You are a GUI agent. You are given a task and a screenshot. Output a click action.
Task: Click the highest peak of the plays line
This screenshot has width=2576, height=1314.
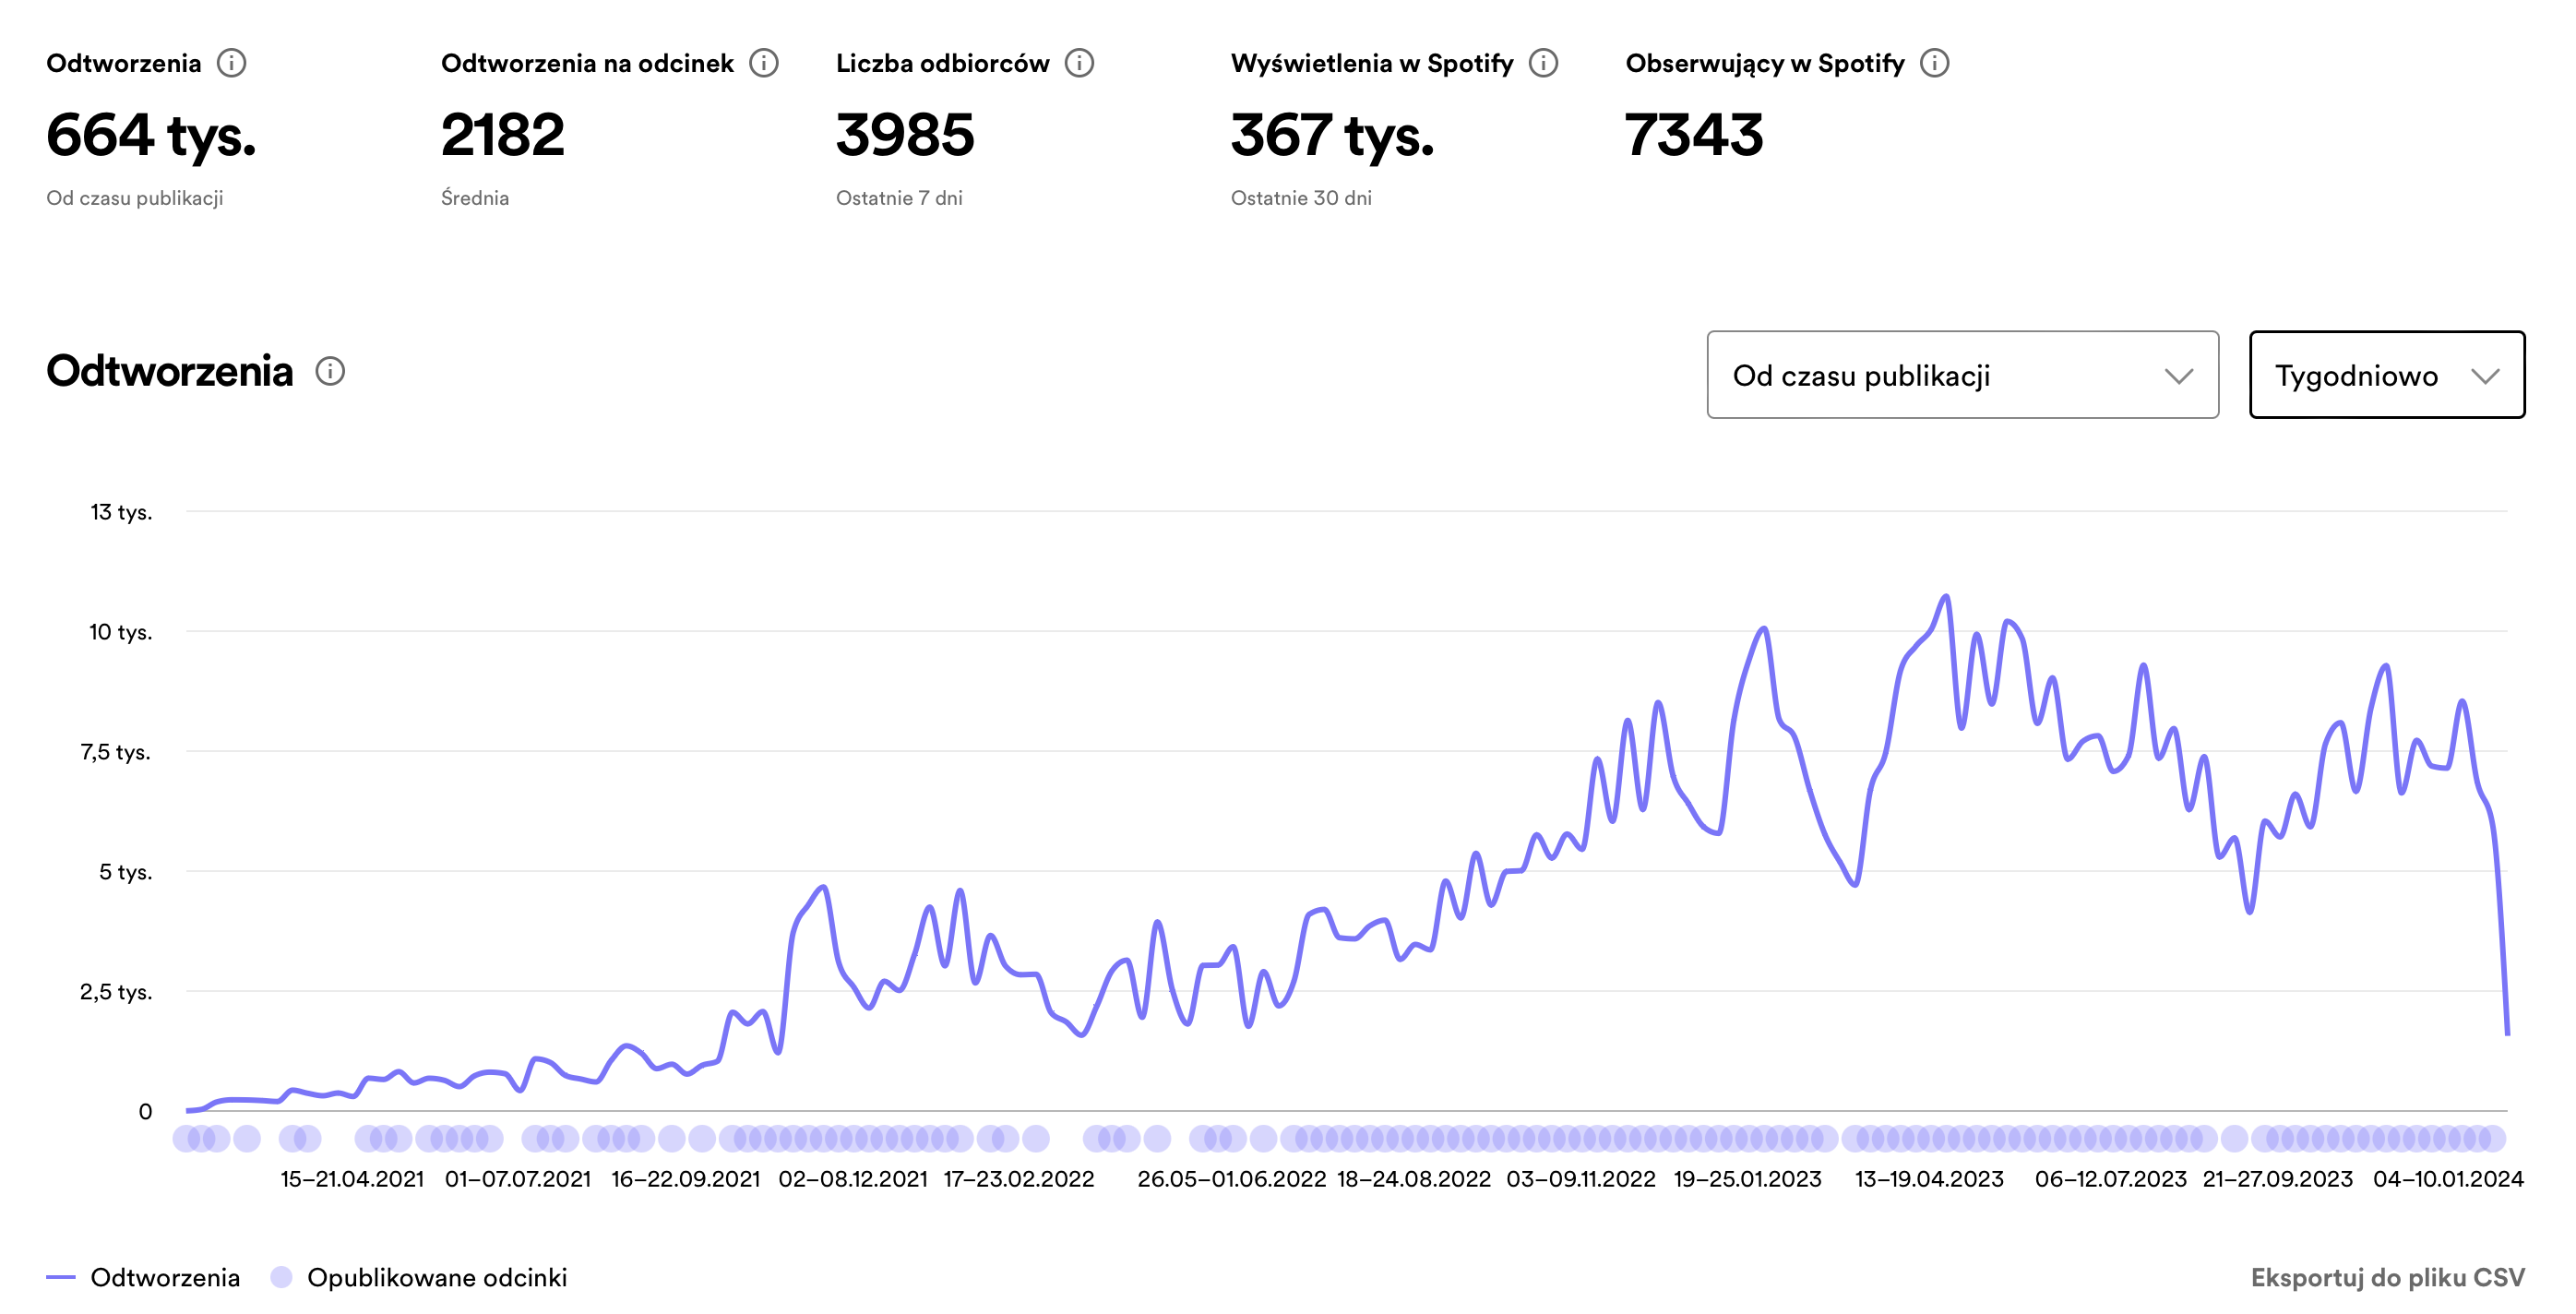1946,597
